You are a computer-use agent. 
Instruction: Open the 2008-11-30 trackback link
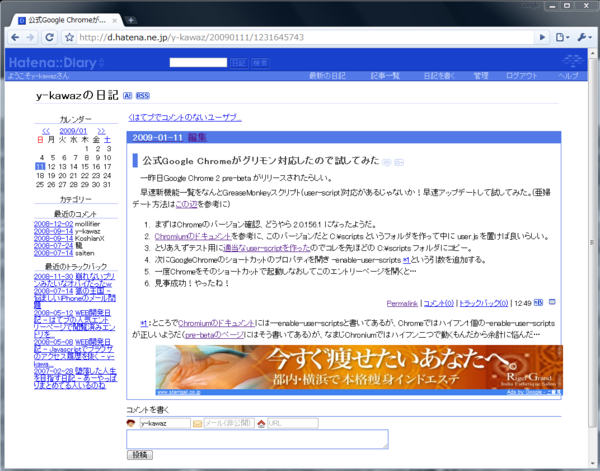point(74,280)
